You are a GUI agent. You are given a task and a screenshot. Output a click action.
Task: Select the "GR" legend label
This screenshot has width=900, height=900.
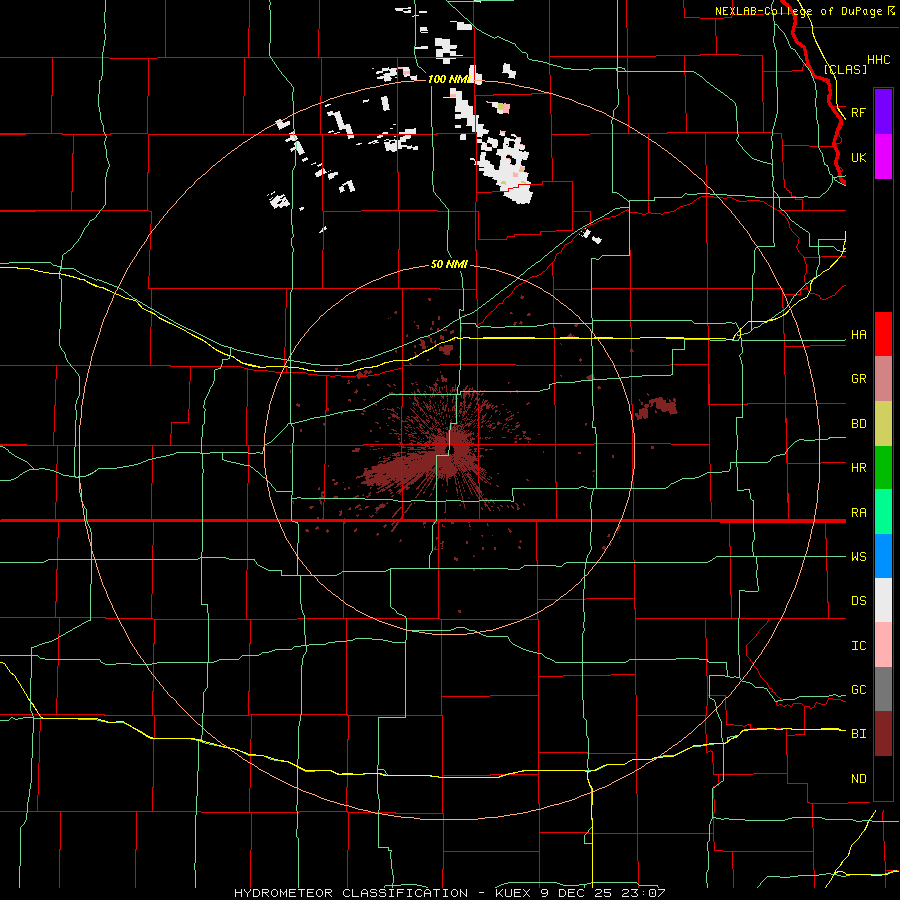coord(858,379)
